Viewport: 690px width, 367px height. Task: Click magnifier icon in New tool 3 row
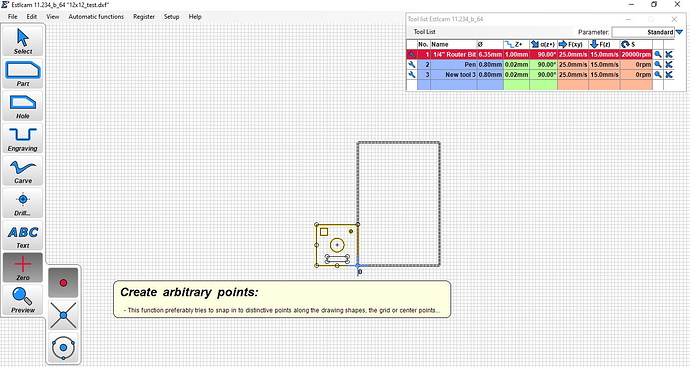658,75
